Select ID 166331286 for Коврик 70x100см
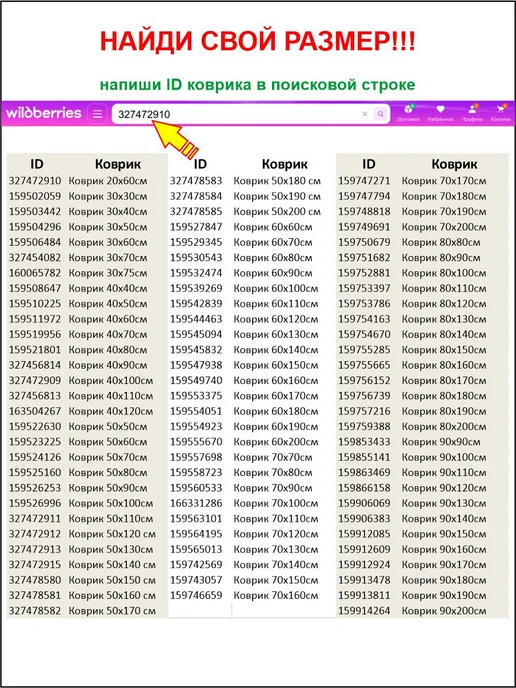The image size is (516, 688). (196, 503)
